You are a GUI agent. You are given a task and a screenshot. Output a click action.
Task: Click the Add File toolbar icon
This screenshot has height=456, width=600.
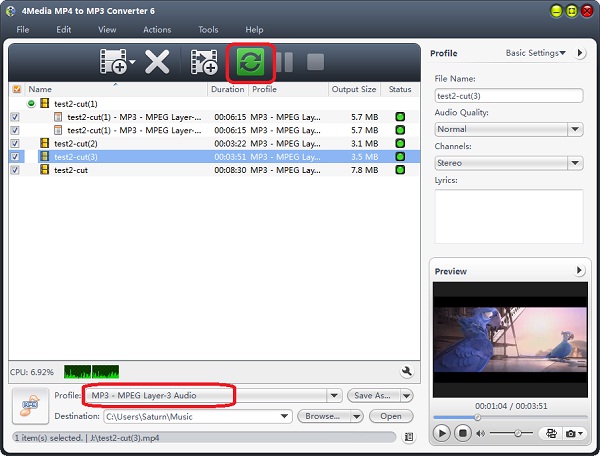click(115, 63)
